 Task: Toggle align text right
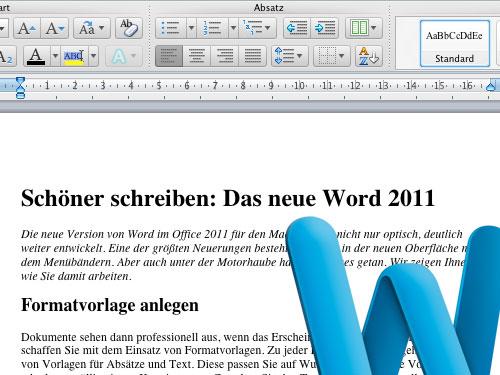(225, 56)
